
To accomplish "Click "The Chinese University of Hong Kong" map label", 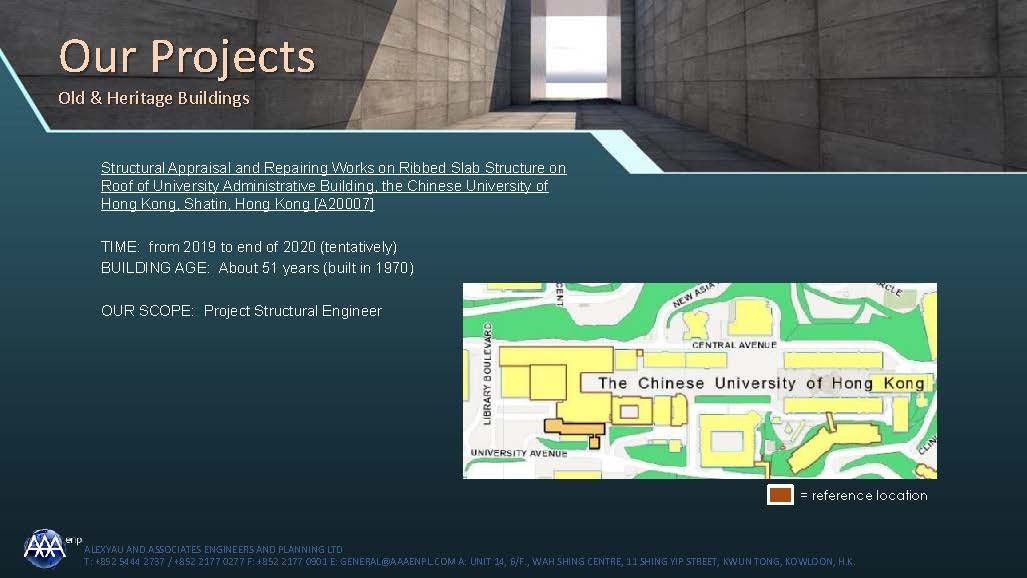I will click(x=760, y=383).
